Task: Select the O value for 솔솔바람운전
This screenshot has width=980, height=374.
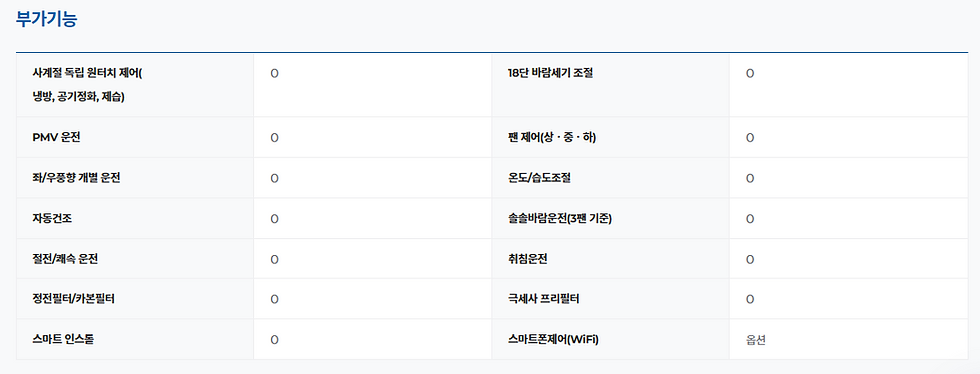Action: pyautogui.click(x=750, y=220)
